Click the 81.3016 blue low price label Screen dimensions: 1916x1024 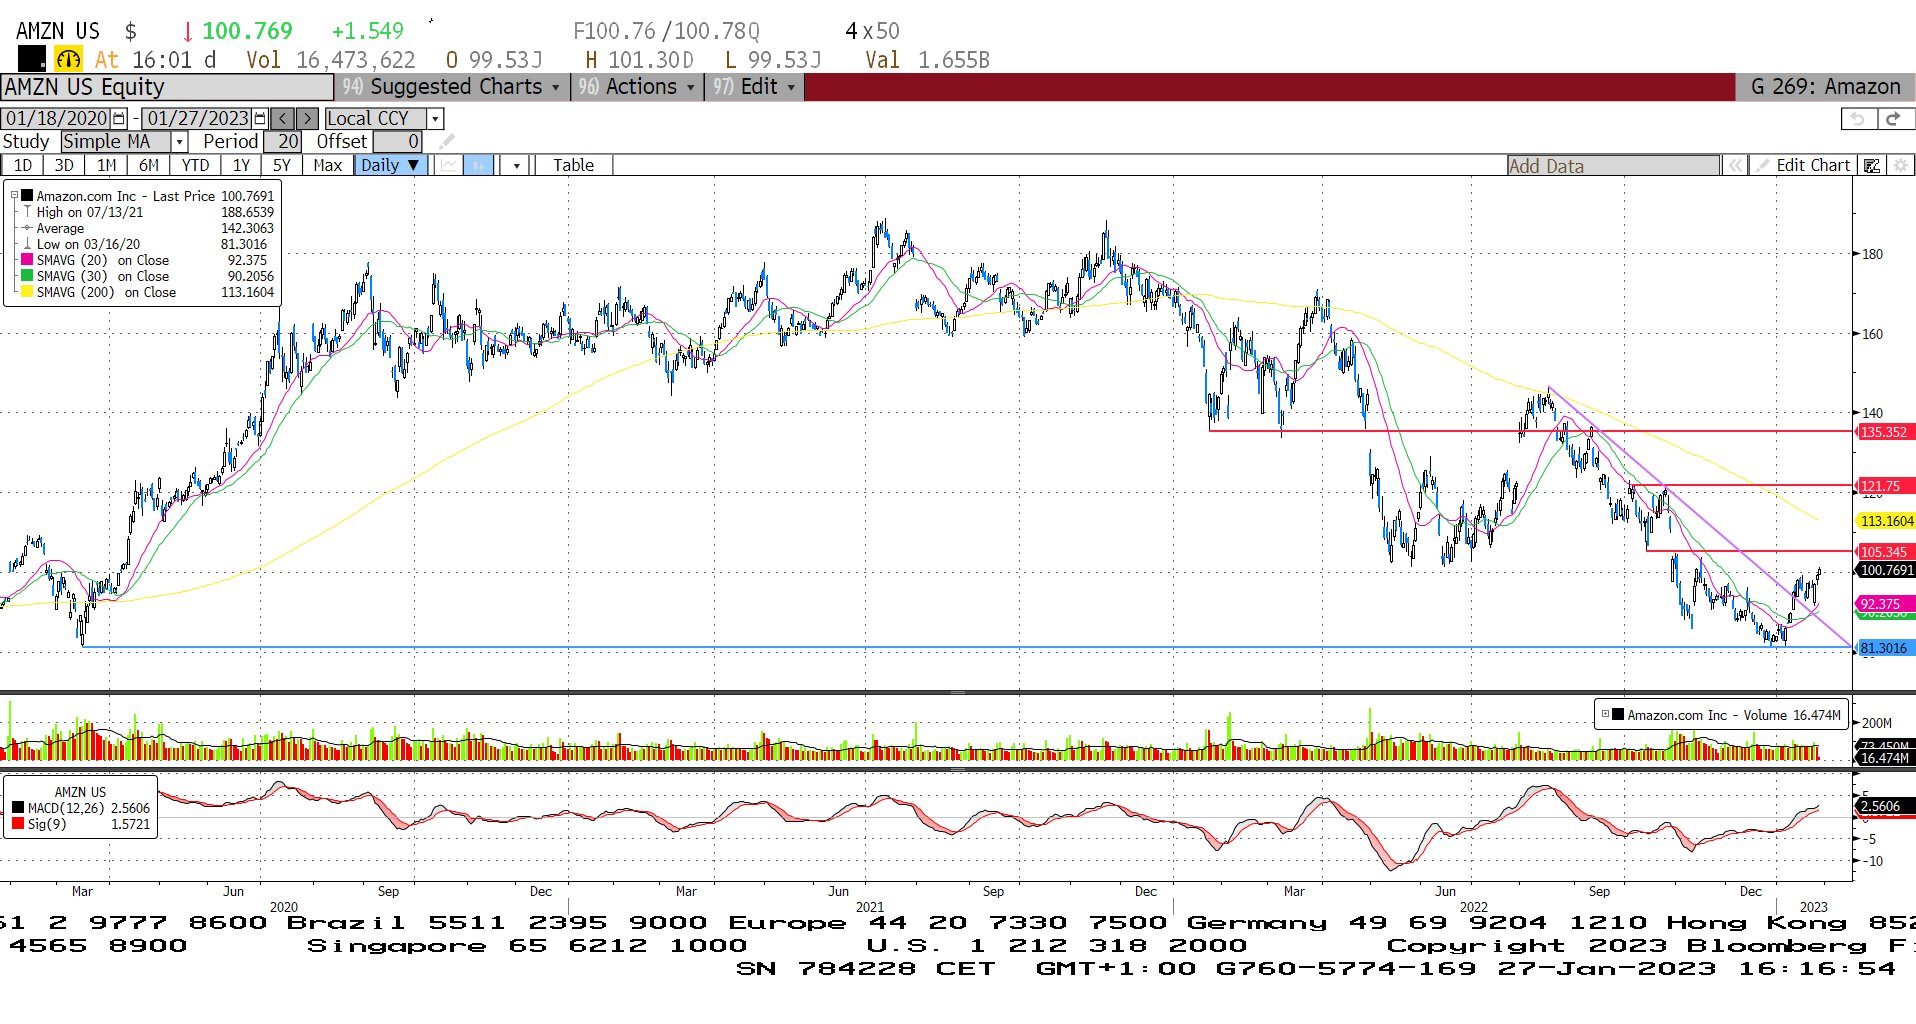click(1885, 648)
